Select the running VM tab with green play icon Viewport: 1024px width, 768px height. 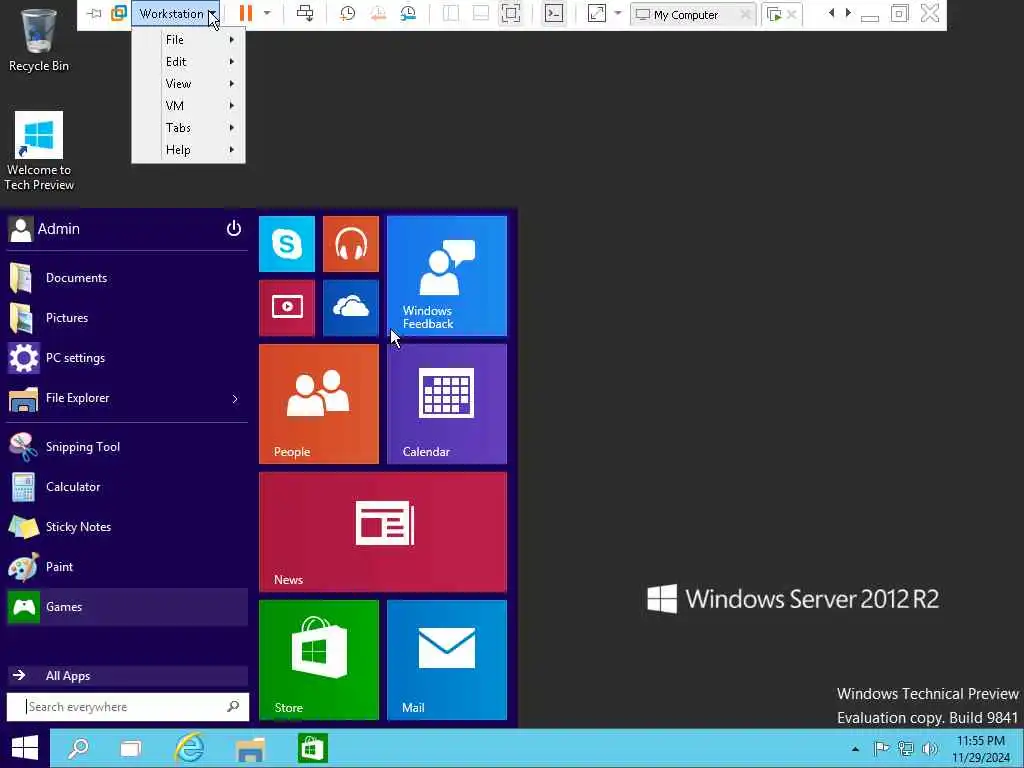click(775, 14)
